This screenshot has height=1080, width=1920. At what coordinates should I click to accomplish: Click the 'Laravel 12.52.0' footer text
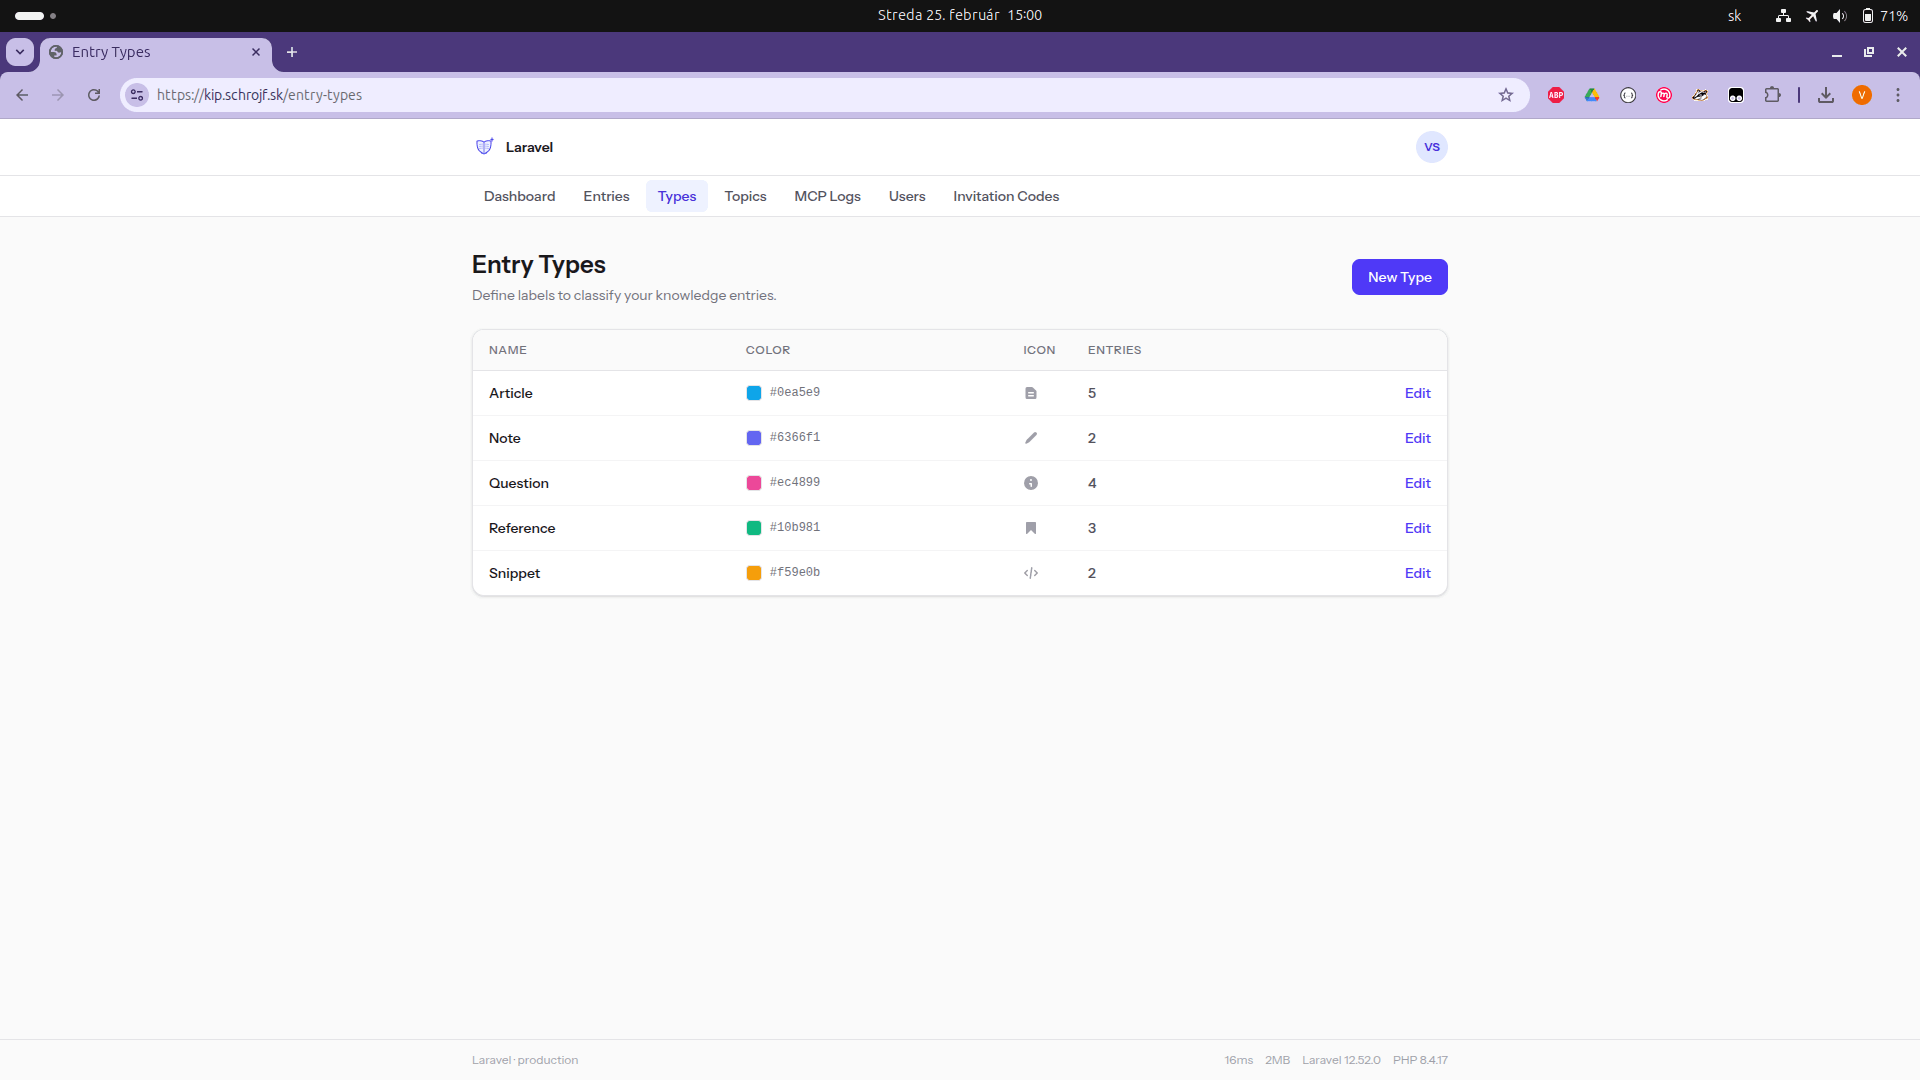(x=1341, y=1060)
